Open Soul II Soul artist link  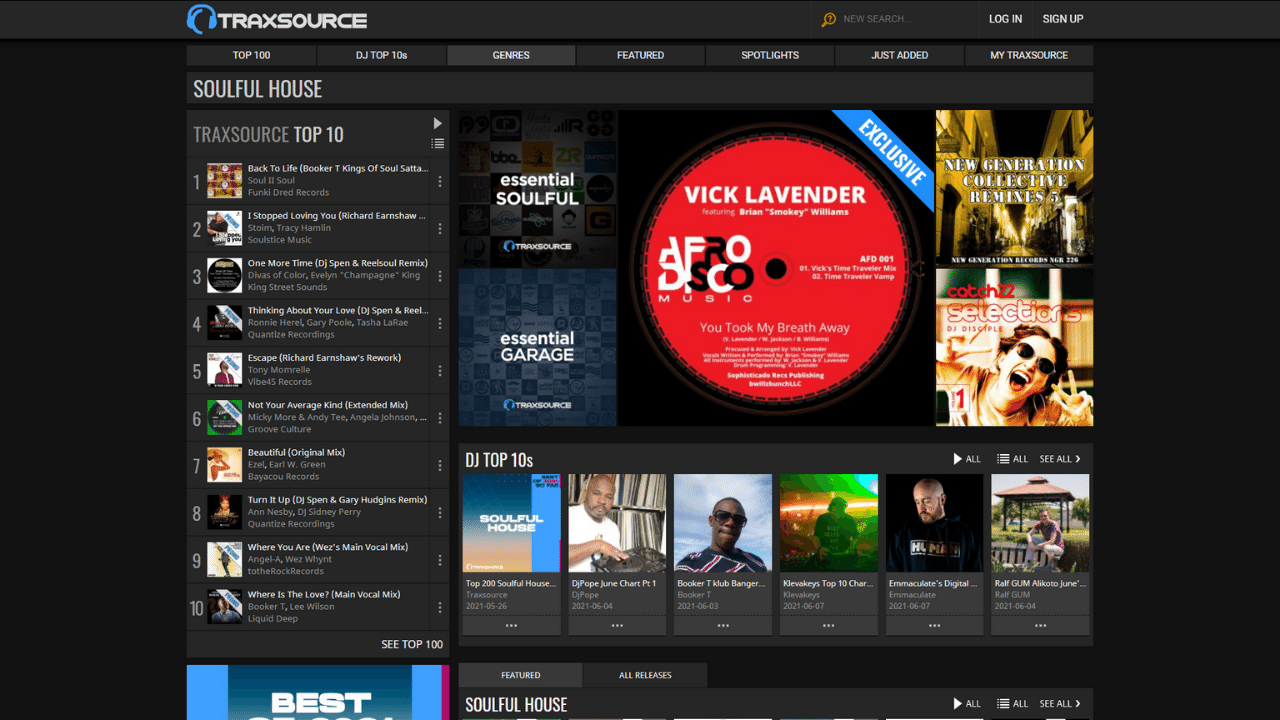tap(271, 181)
